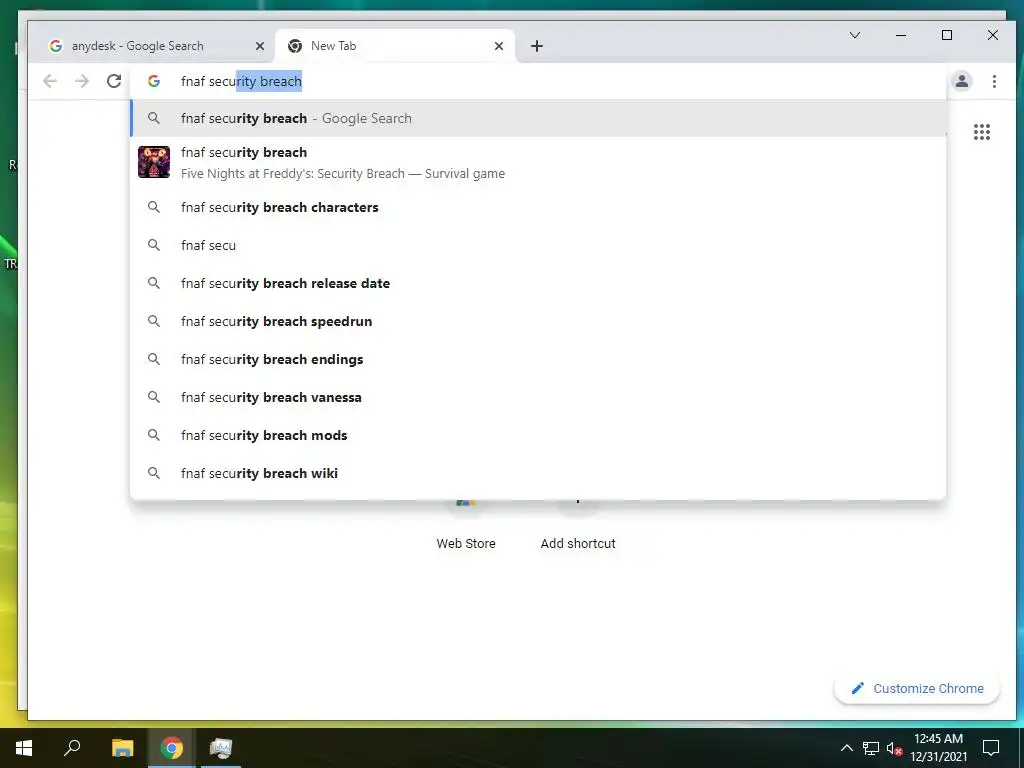
Task: Pick 'fnaf security breach characters' suggestion
Action: click(x=538, y=207)
